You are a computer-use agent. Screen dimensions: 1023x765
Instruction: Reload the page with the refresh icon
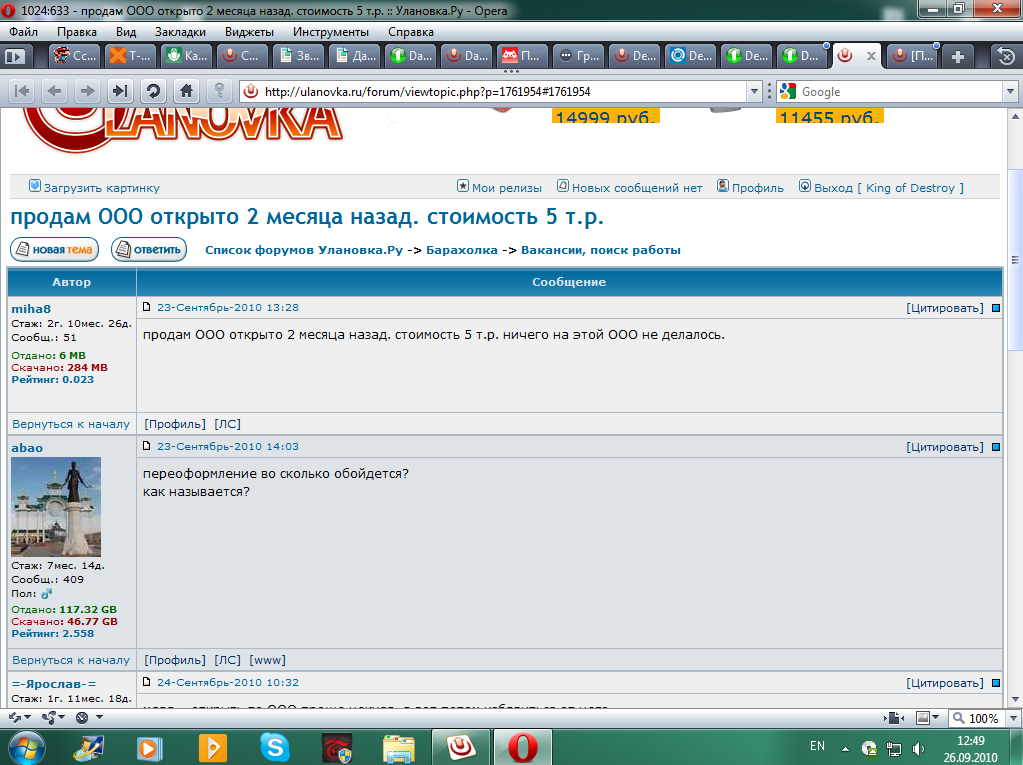[x=153, y=91]
